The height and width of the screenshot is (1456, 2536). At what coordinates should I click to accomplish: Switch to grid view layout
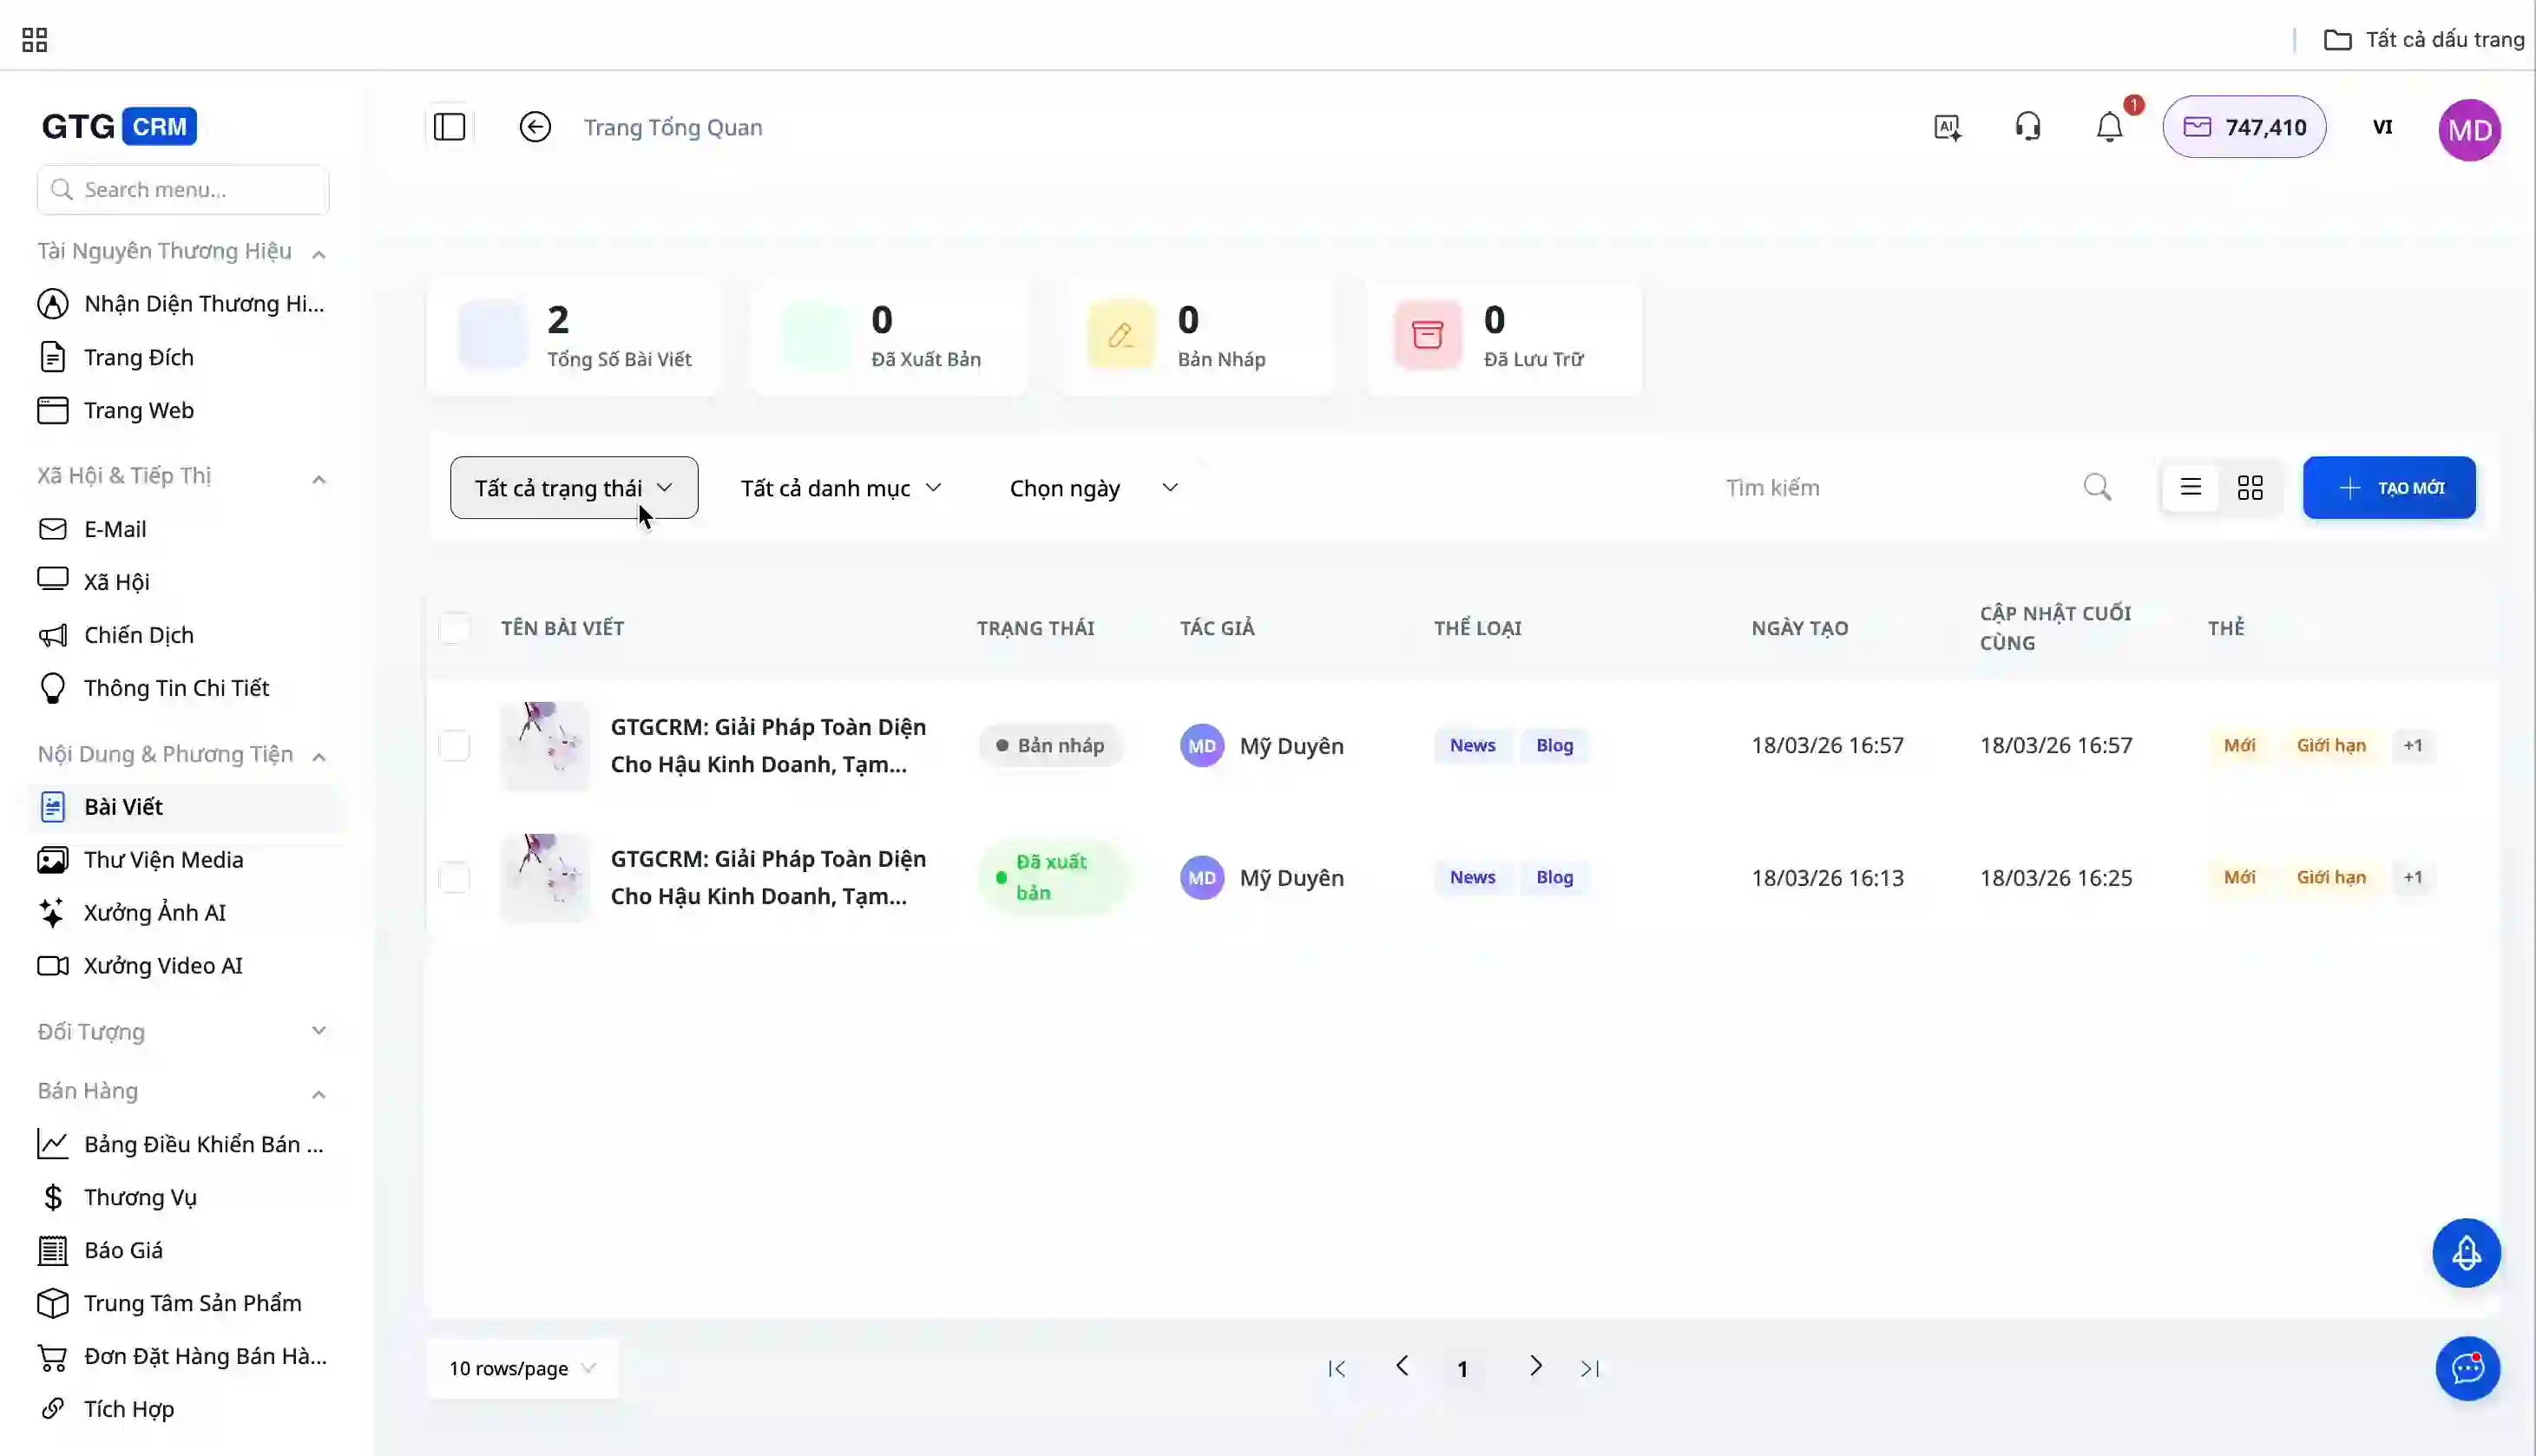coord(2250,488)
